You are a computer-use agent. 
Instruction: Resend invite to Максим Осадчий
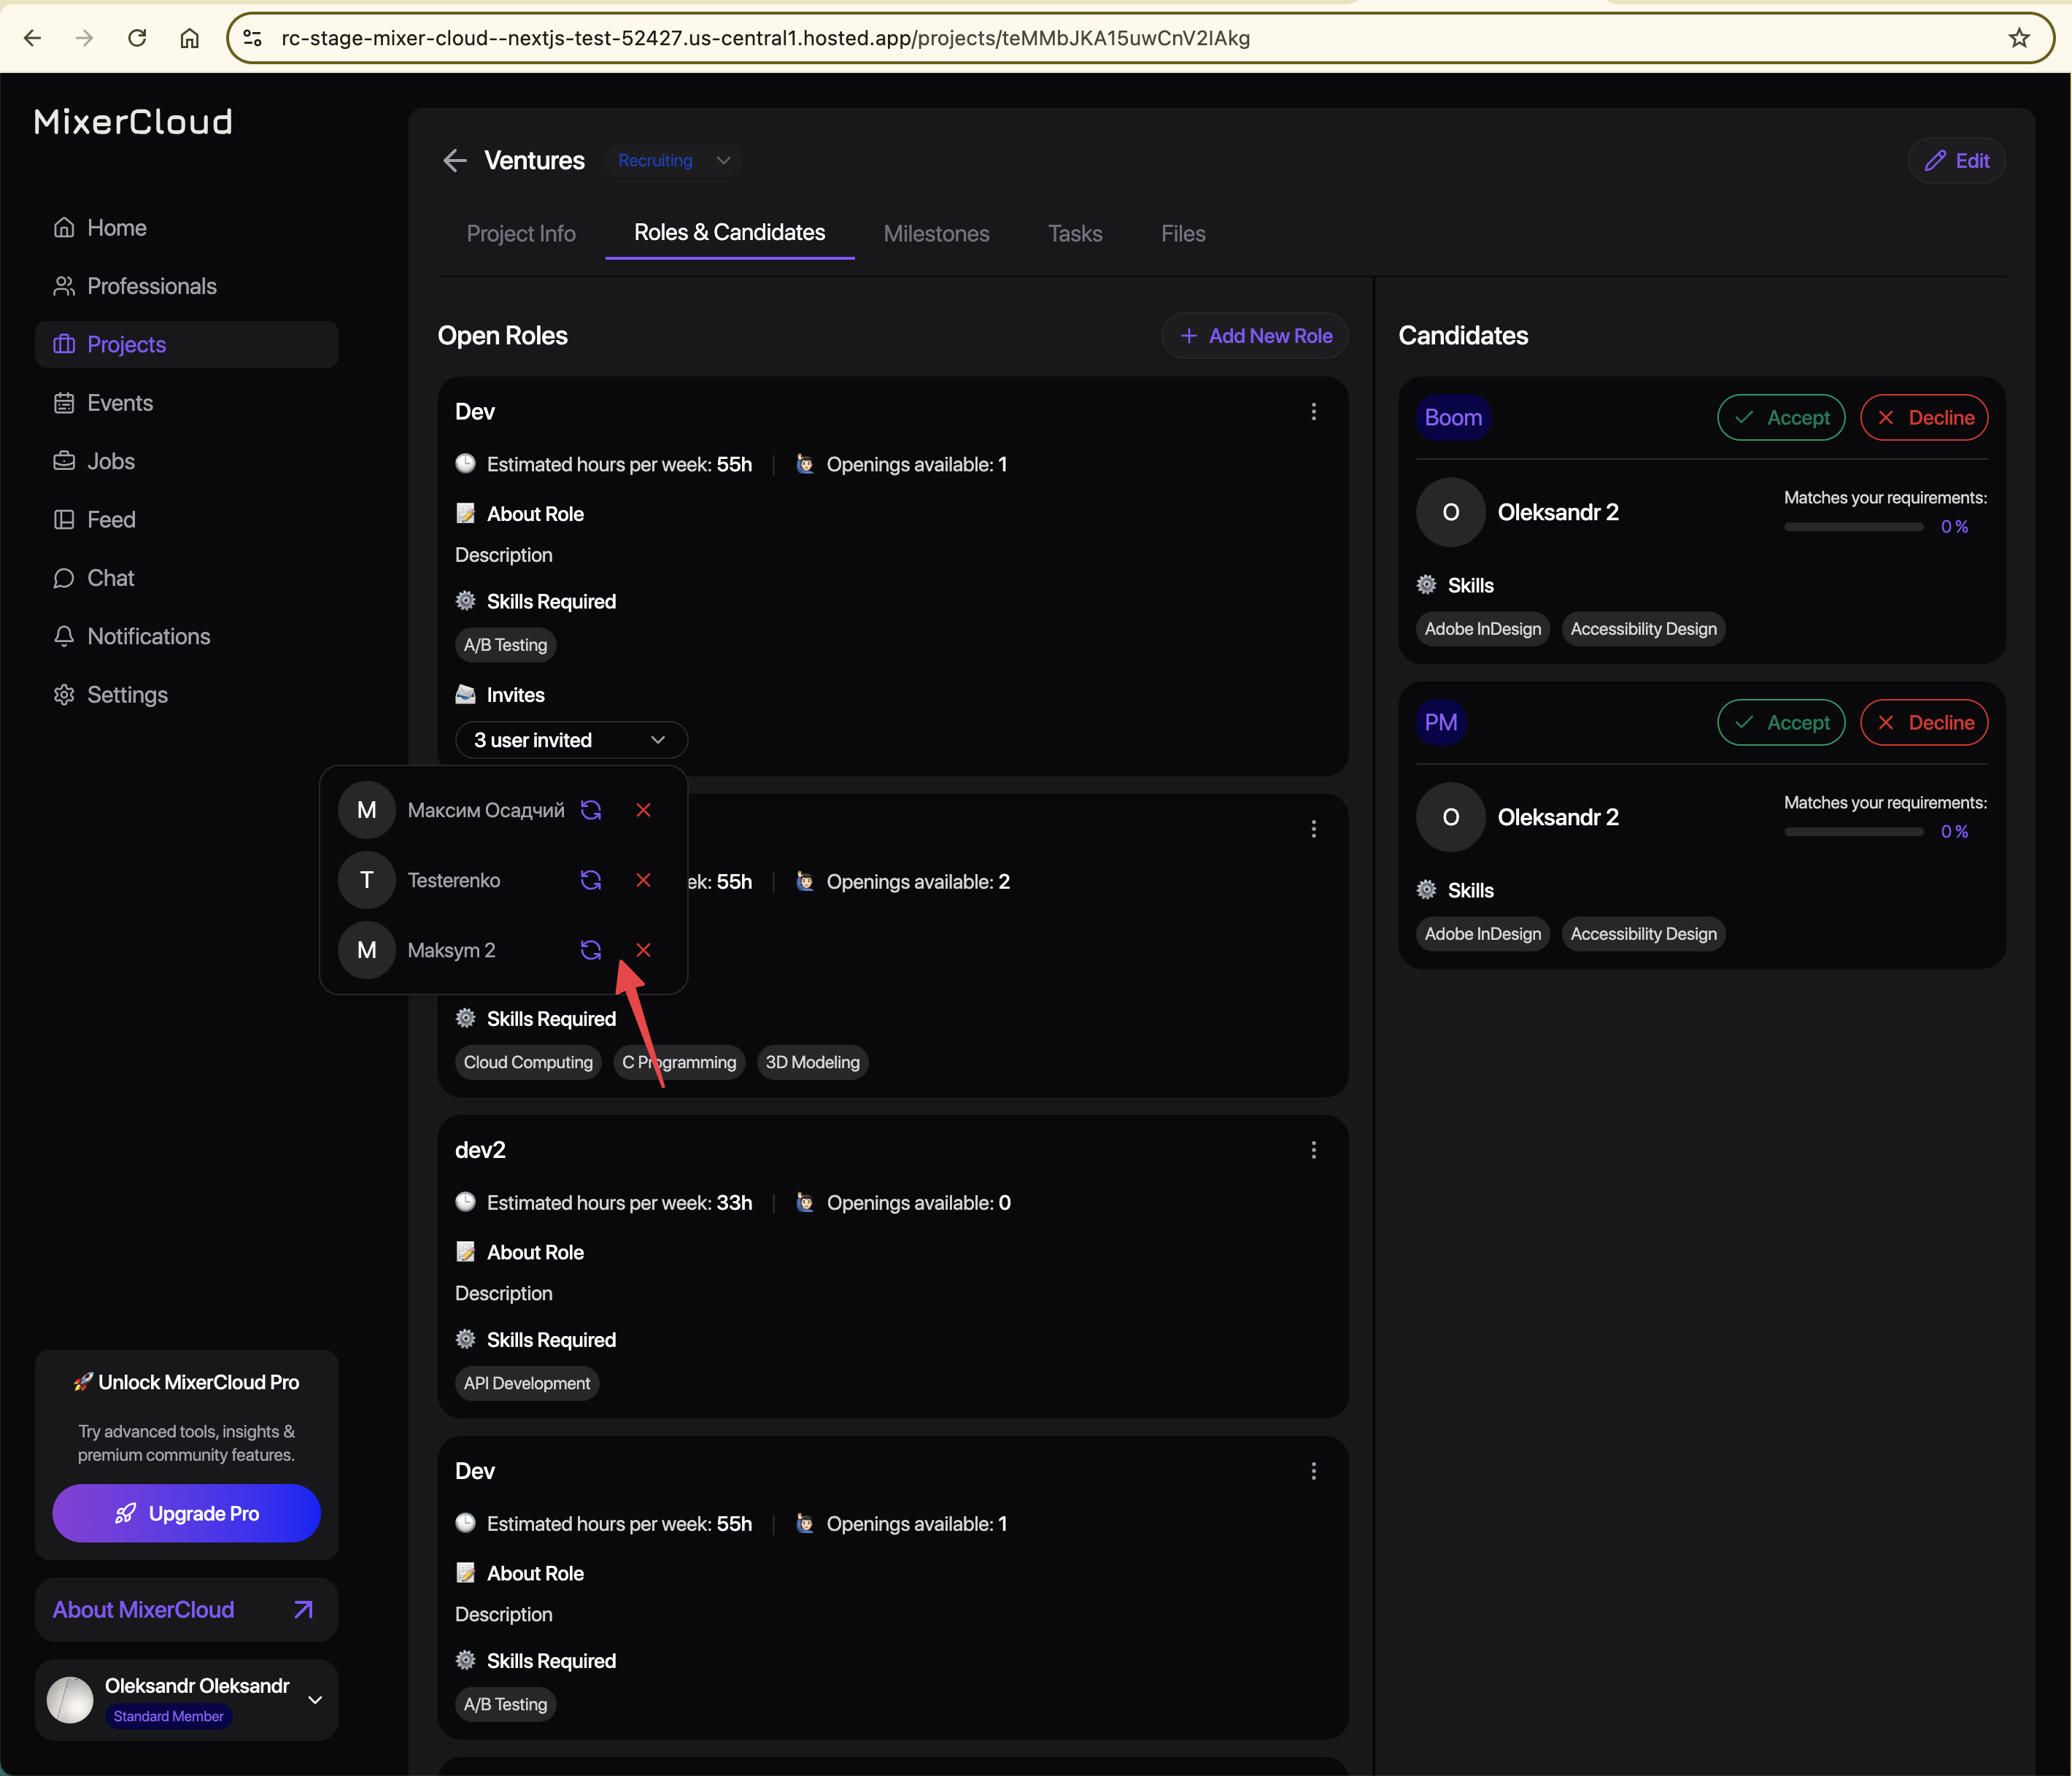[591, 810]
